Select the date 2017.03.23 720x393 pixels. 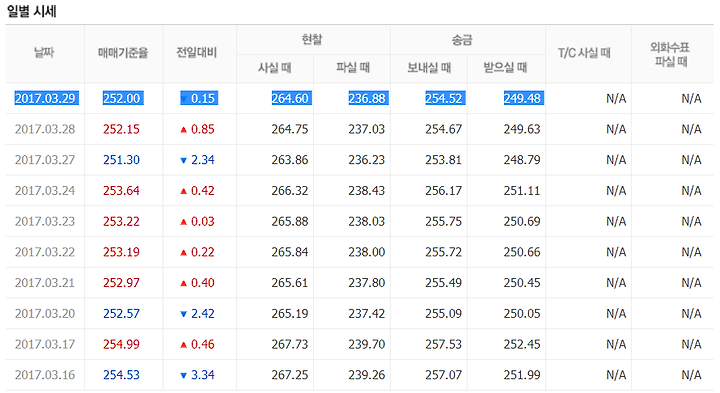[x=45, y=221]
